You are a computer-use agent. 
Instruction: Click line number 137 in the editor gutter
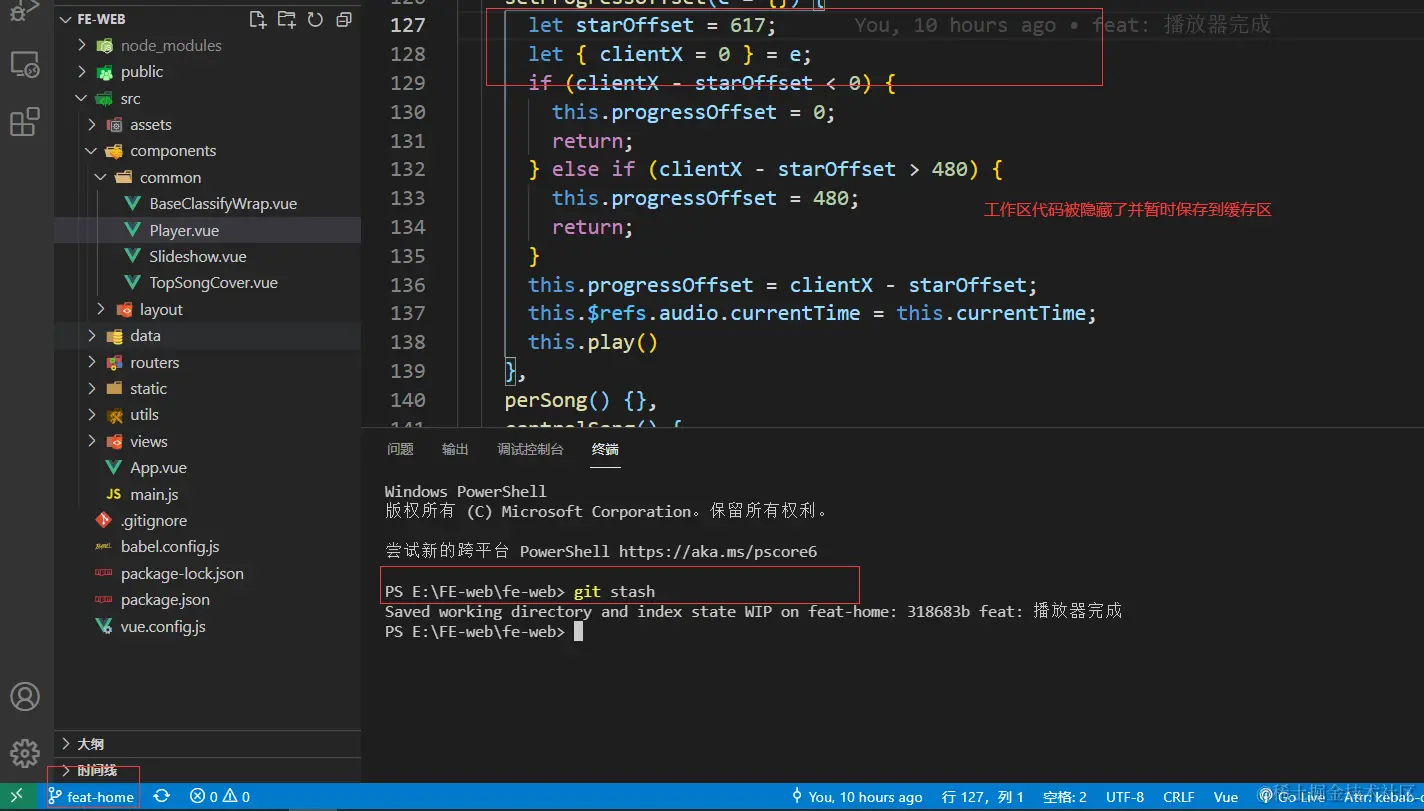pos(408,313)
